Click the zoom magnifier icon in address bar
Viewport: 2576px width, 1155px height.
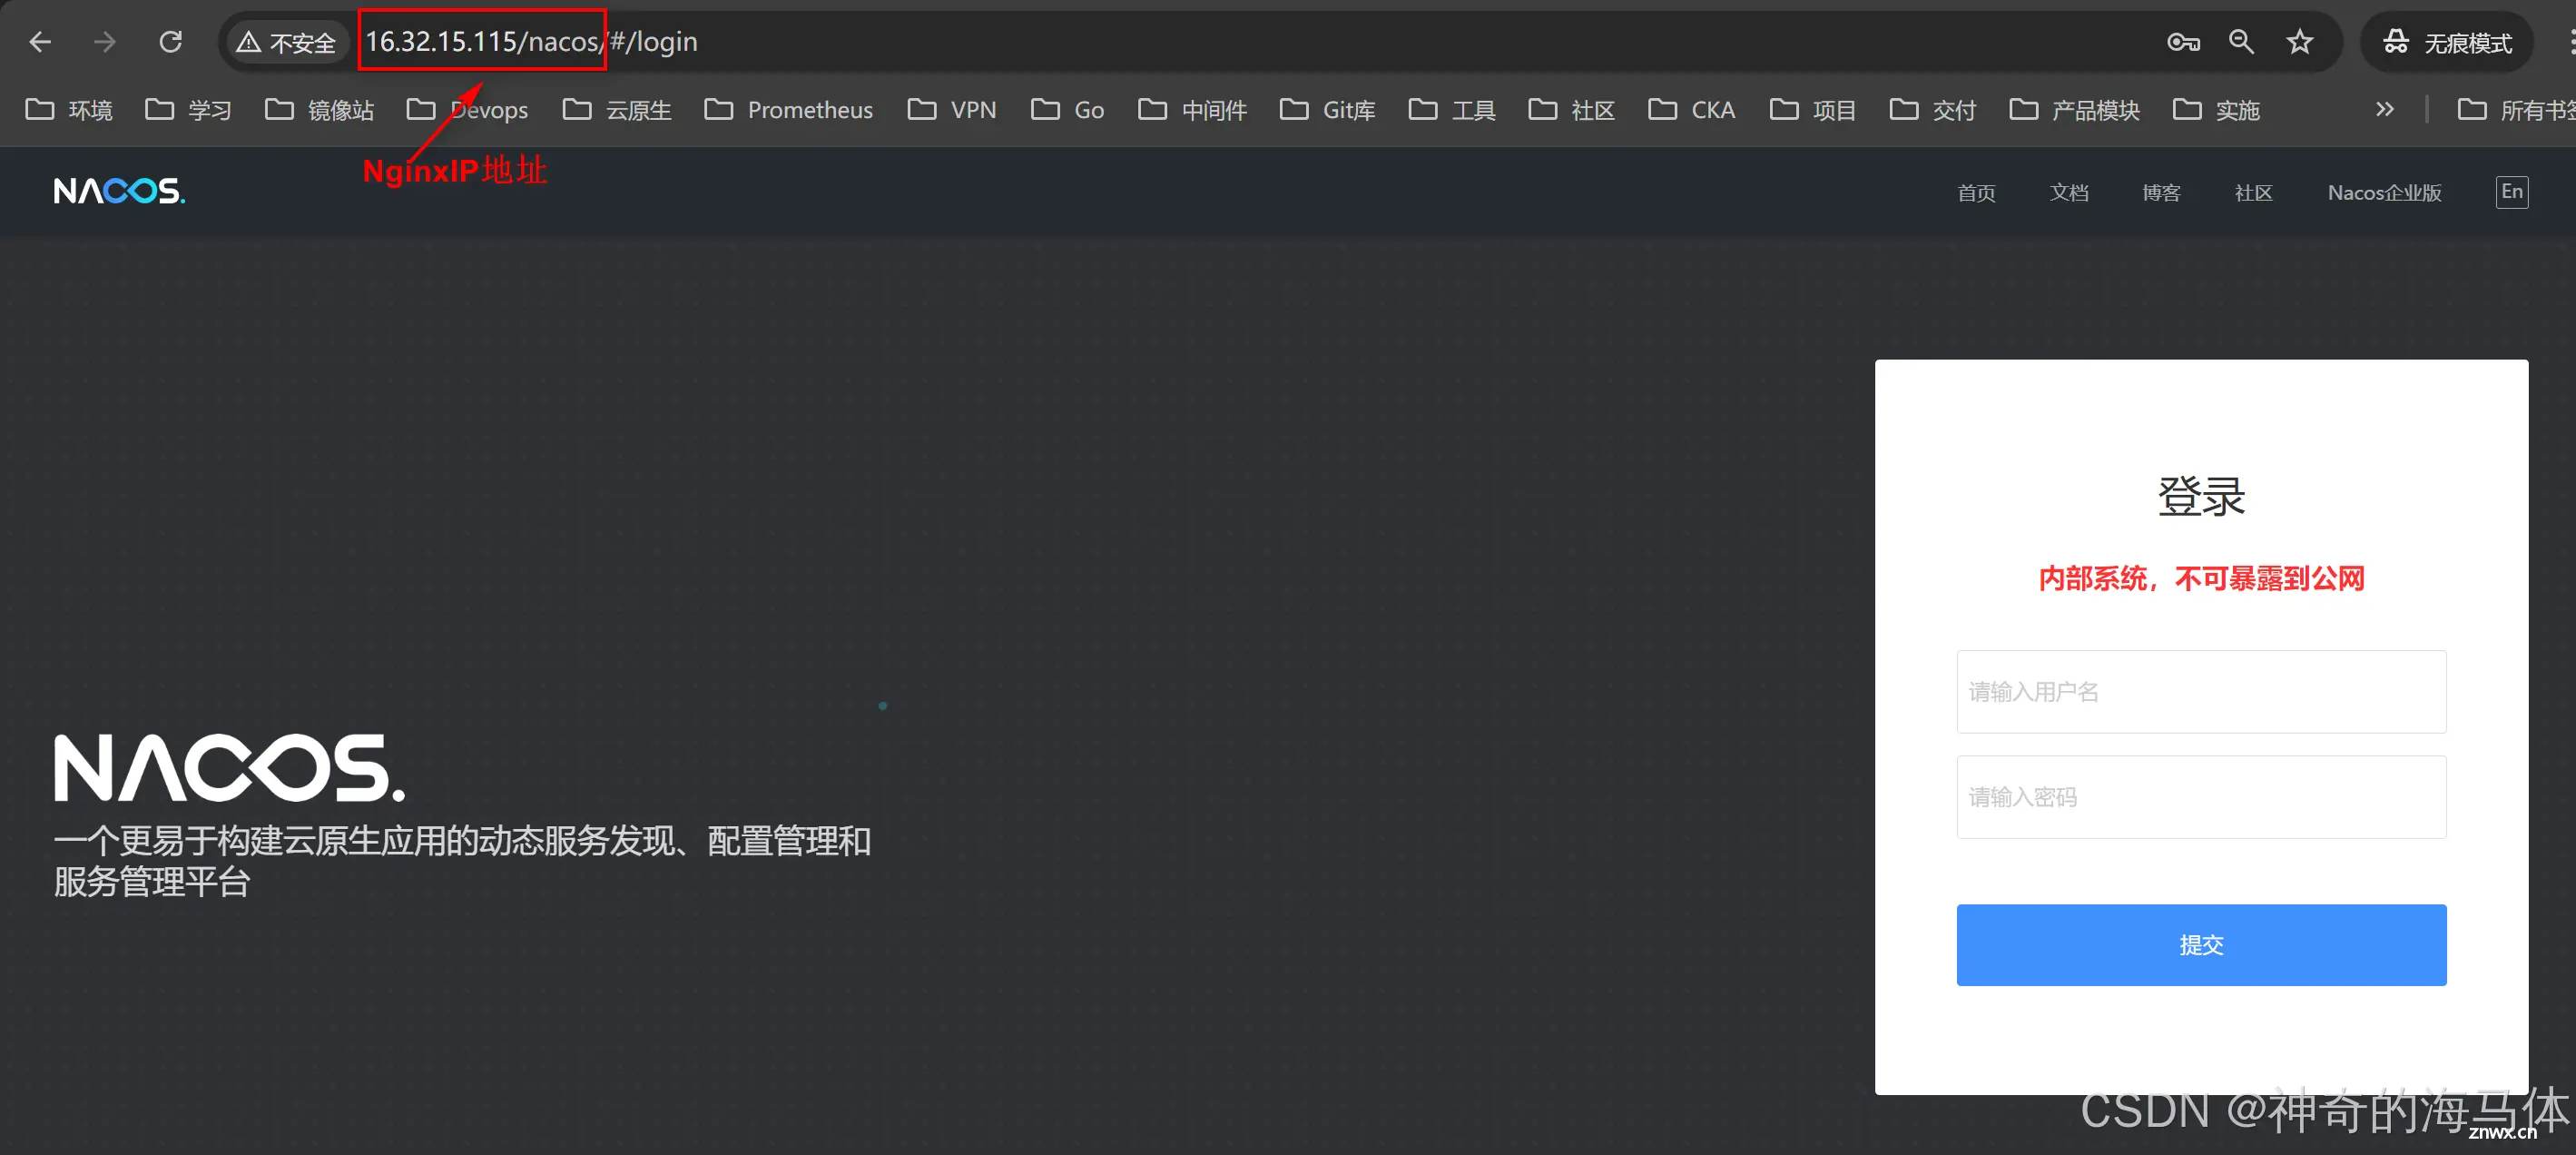click(2241, 42)
